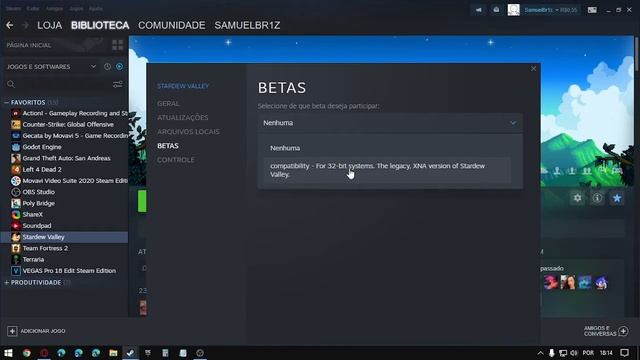Toggle favorite star for Stardew Valley
Image resolution: width=640 pixels, height=360 pixels.
coord(617,198)
